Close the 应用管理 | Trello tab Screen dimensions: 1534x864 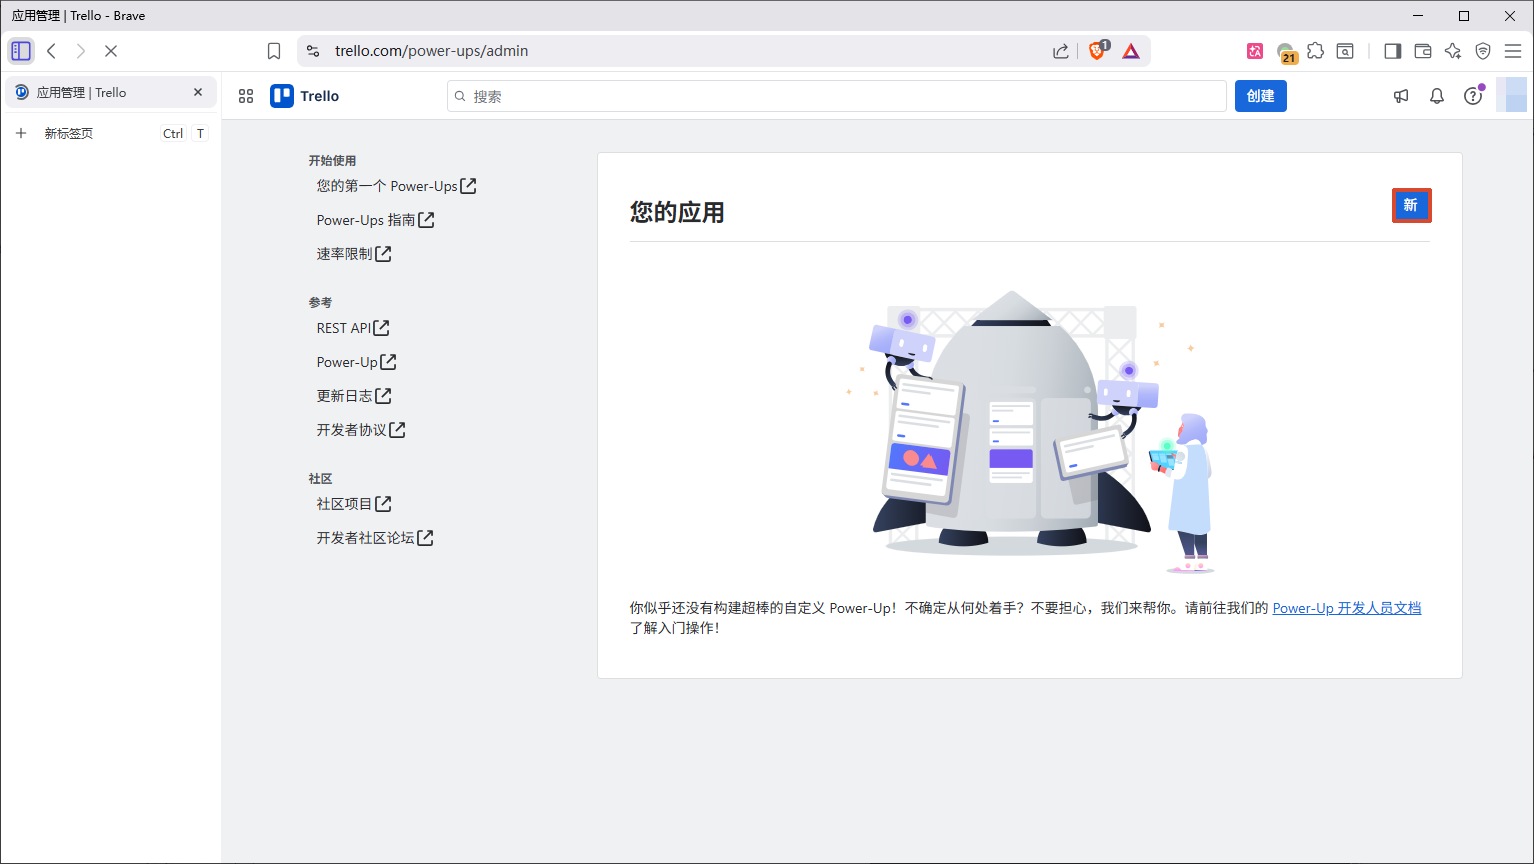click(x=198, y=92)
